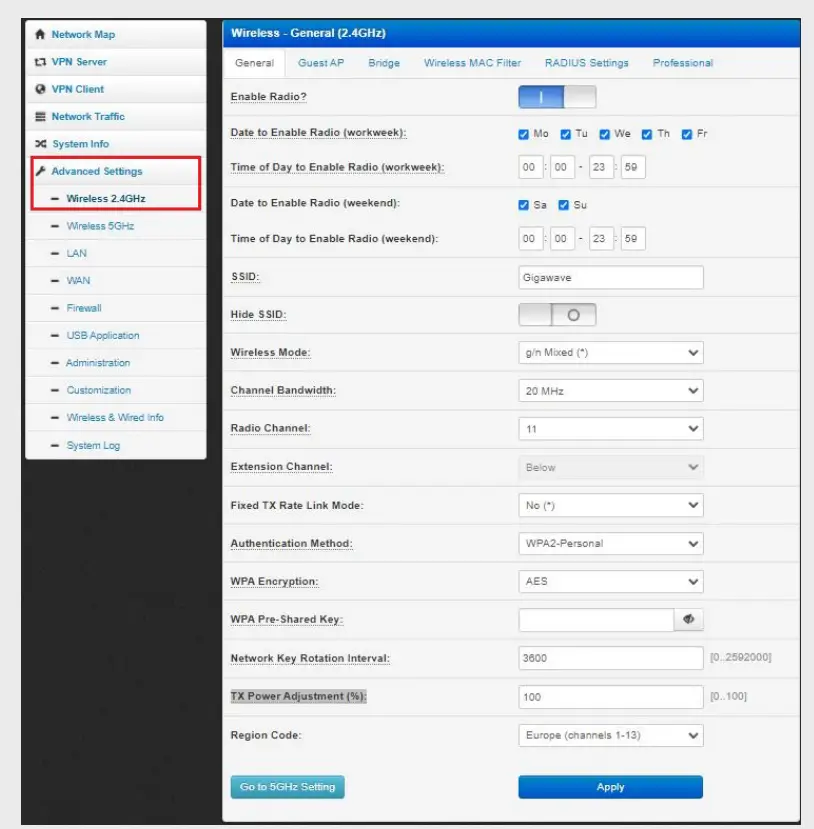Viewport: 814px width, 829px height.
Task: Switch to the Wireless MAC Filter tab
Action: [x=472, y=63]
